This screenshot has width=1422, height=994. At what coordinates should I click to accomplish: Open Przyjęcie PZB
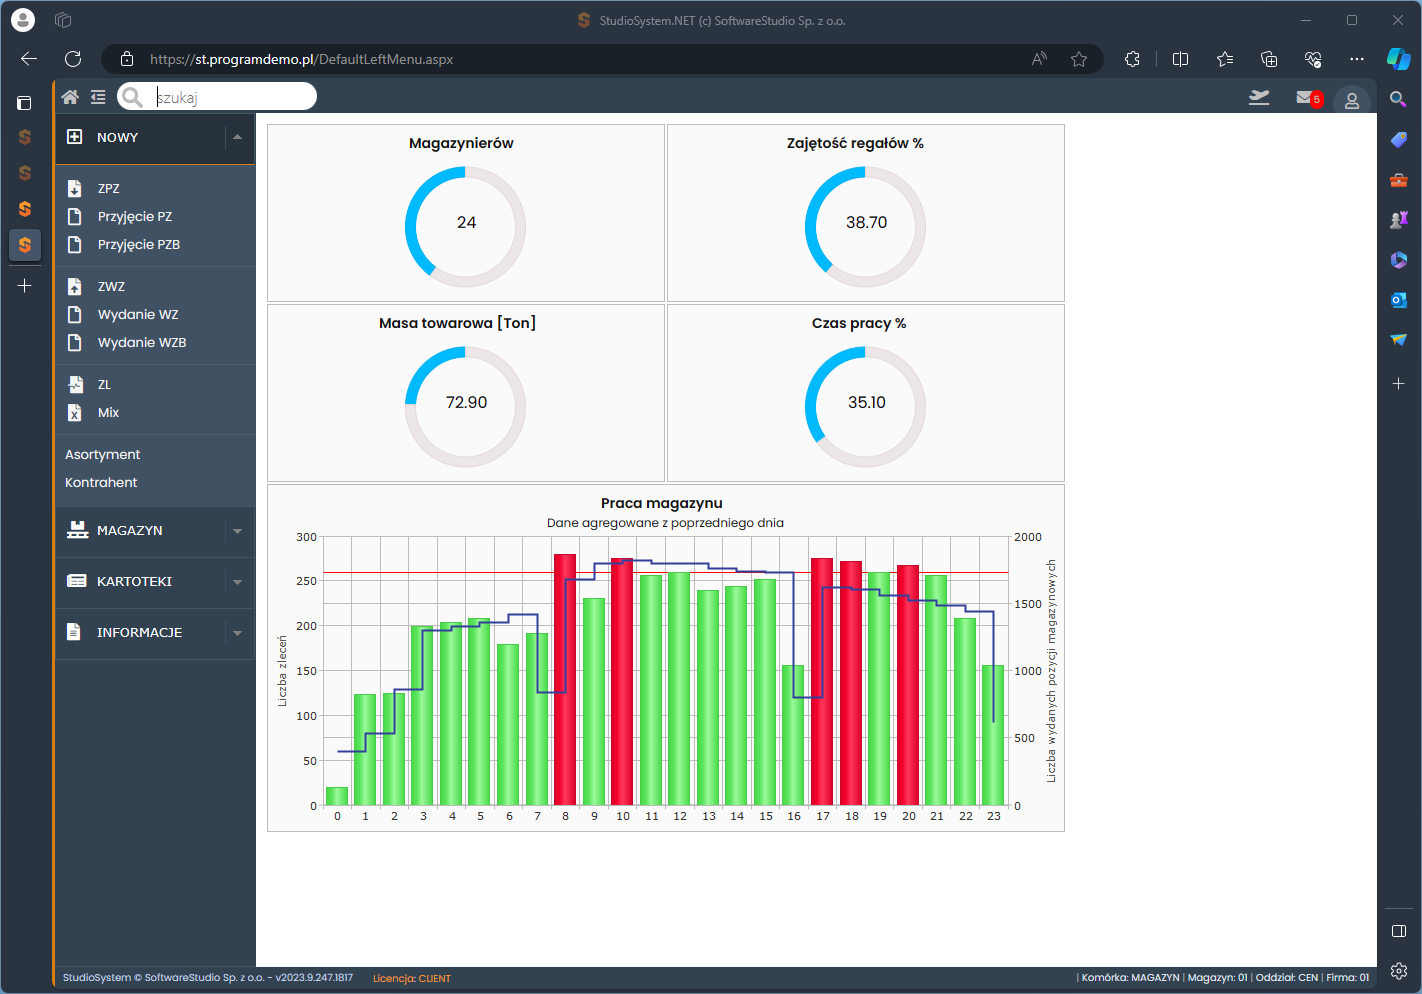tap(139, 244)
